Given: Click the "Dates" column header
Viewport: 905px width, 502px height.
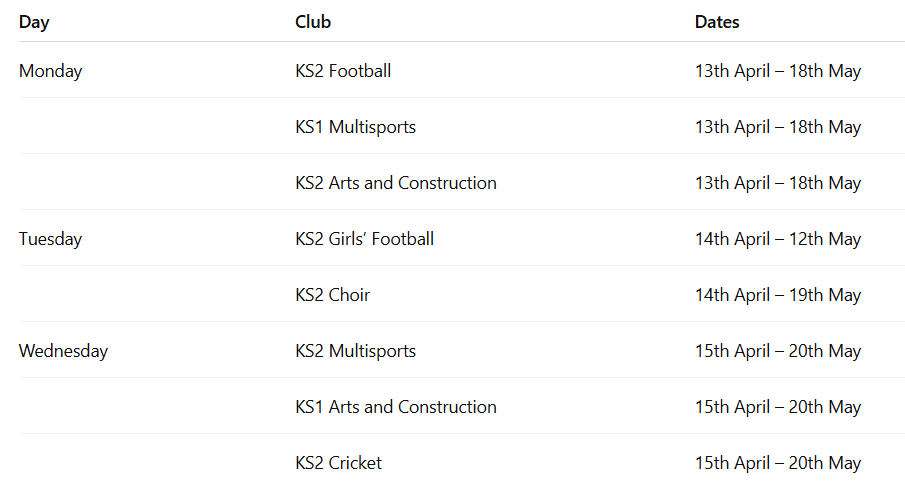Looking at the screenshot, I should 717,22.
